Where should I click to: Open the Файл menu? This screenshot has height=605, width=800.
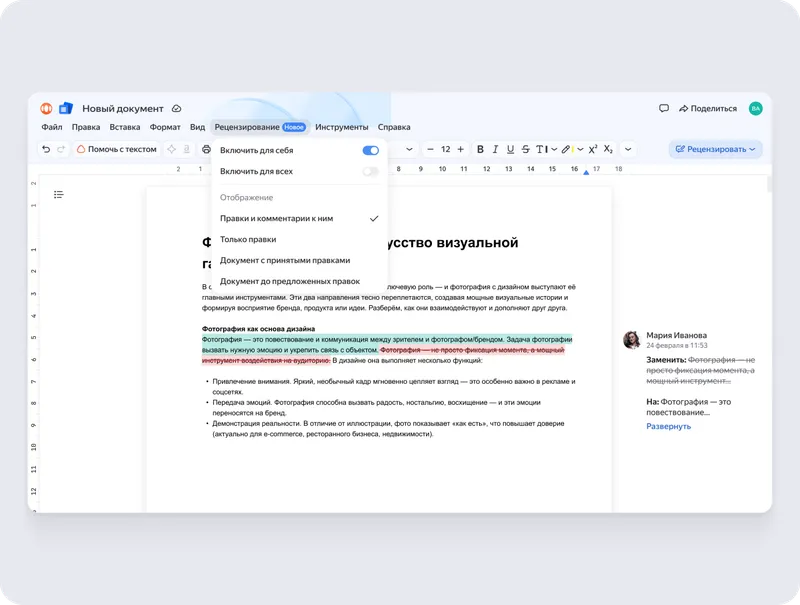click(x=52, y=127)
